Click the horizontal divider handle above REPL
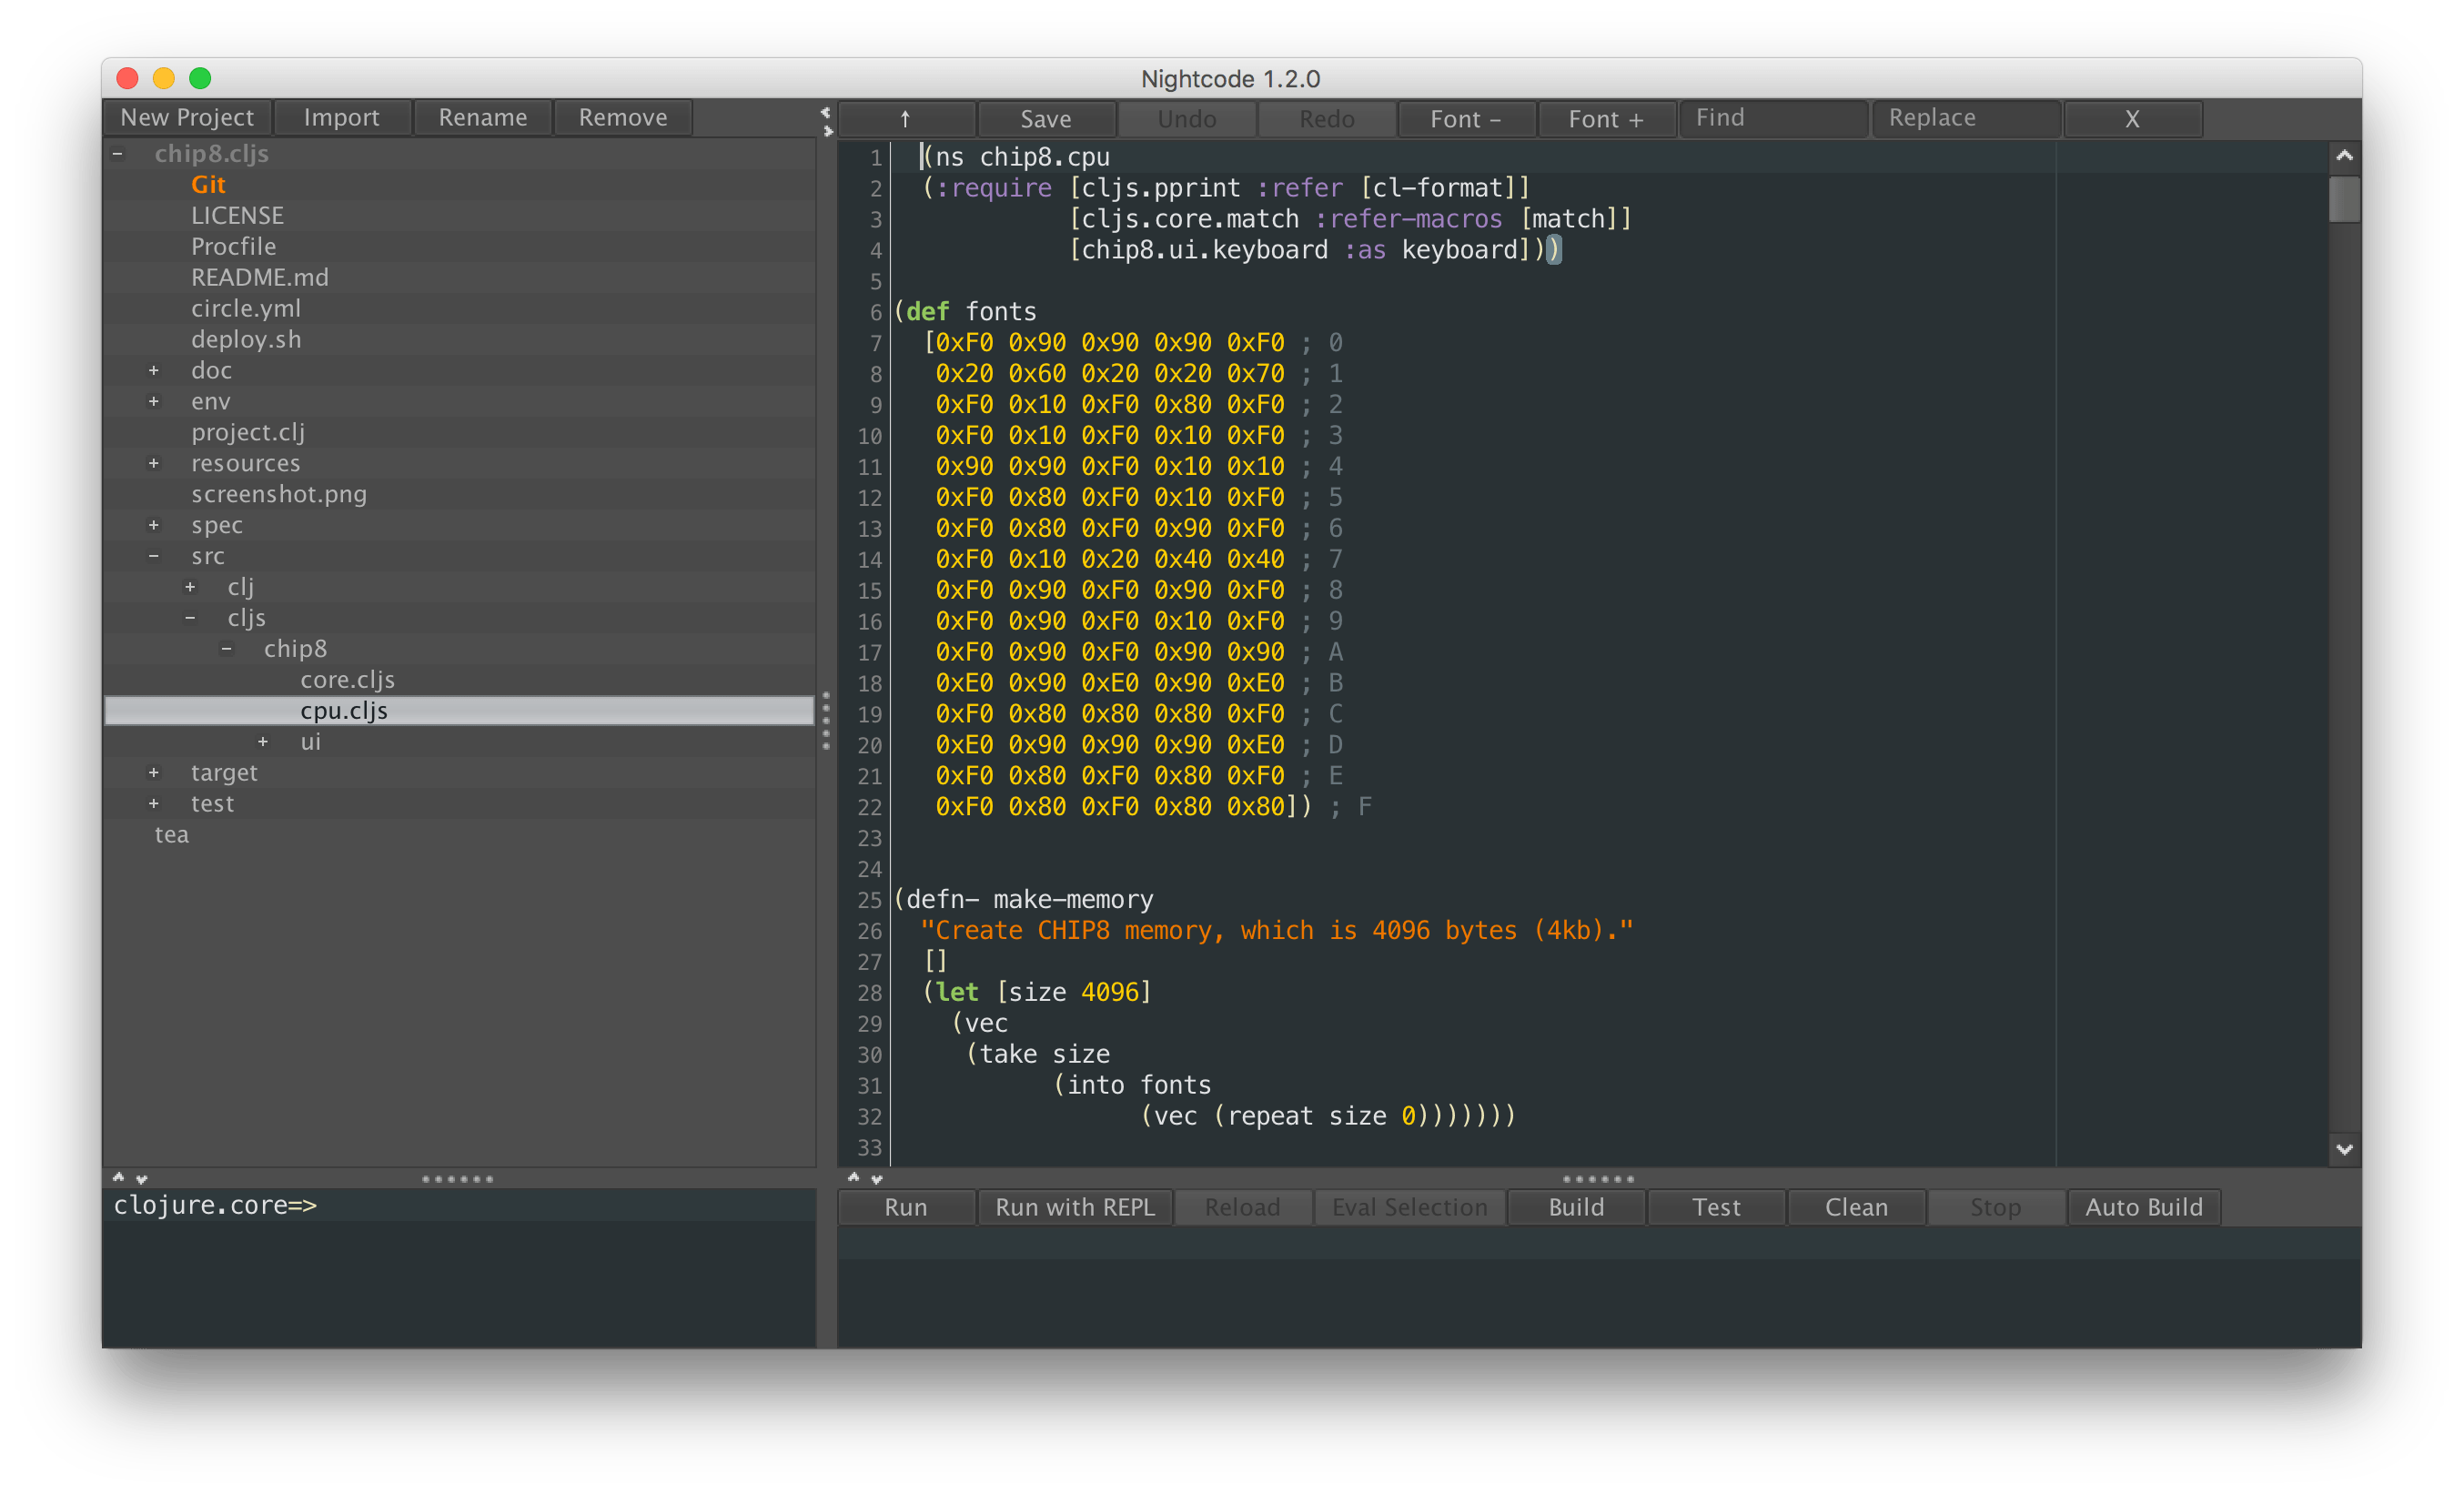2464x1494 pixels. click(x=458, y=1179)
